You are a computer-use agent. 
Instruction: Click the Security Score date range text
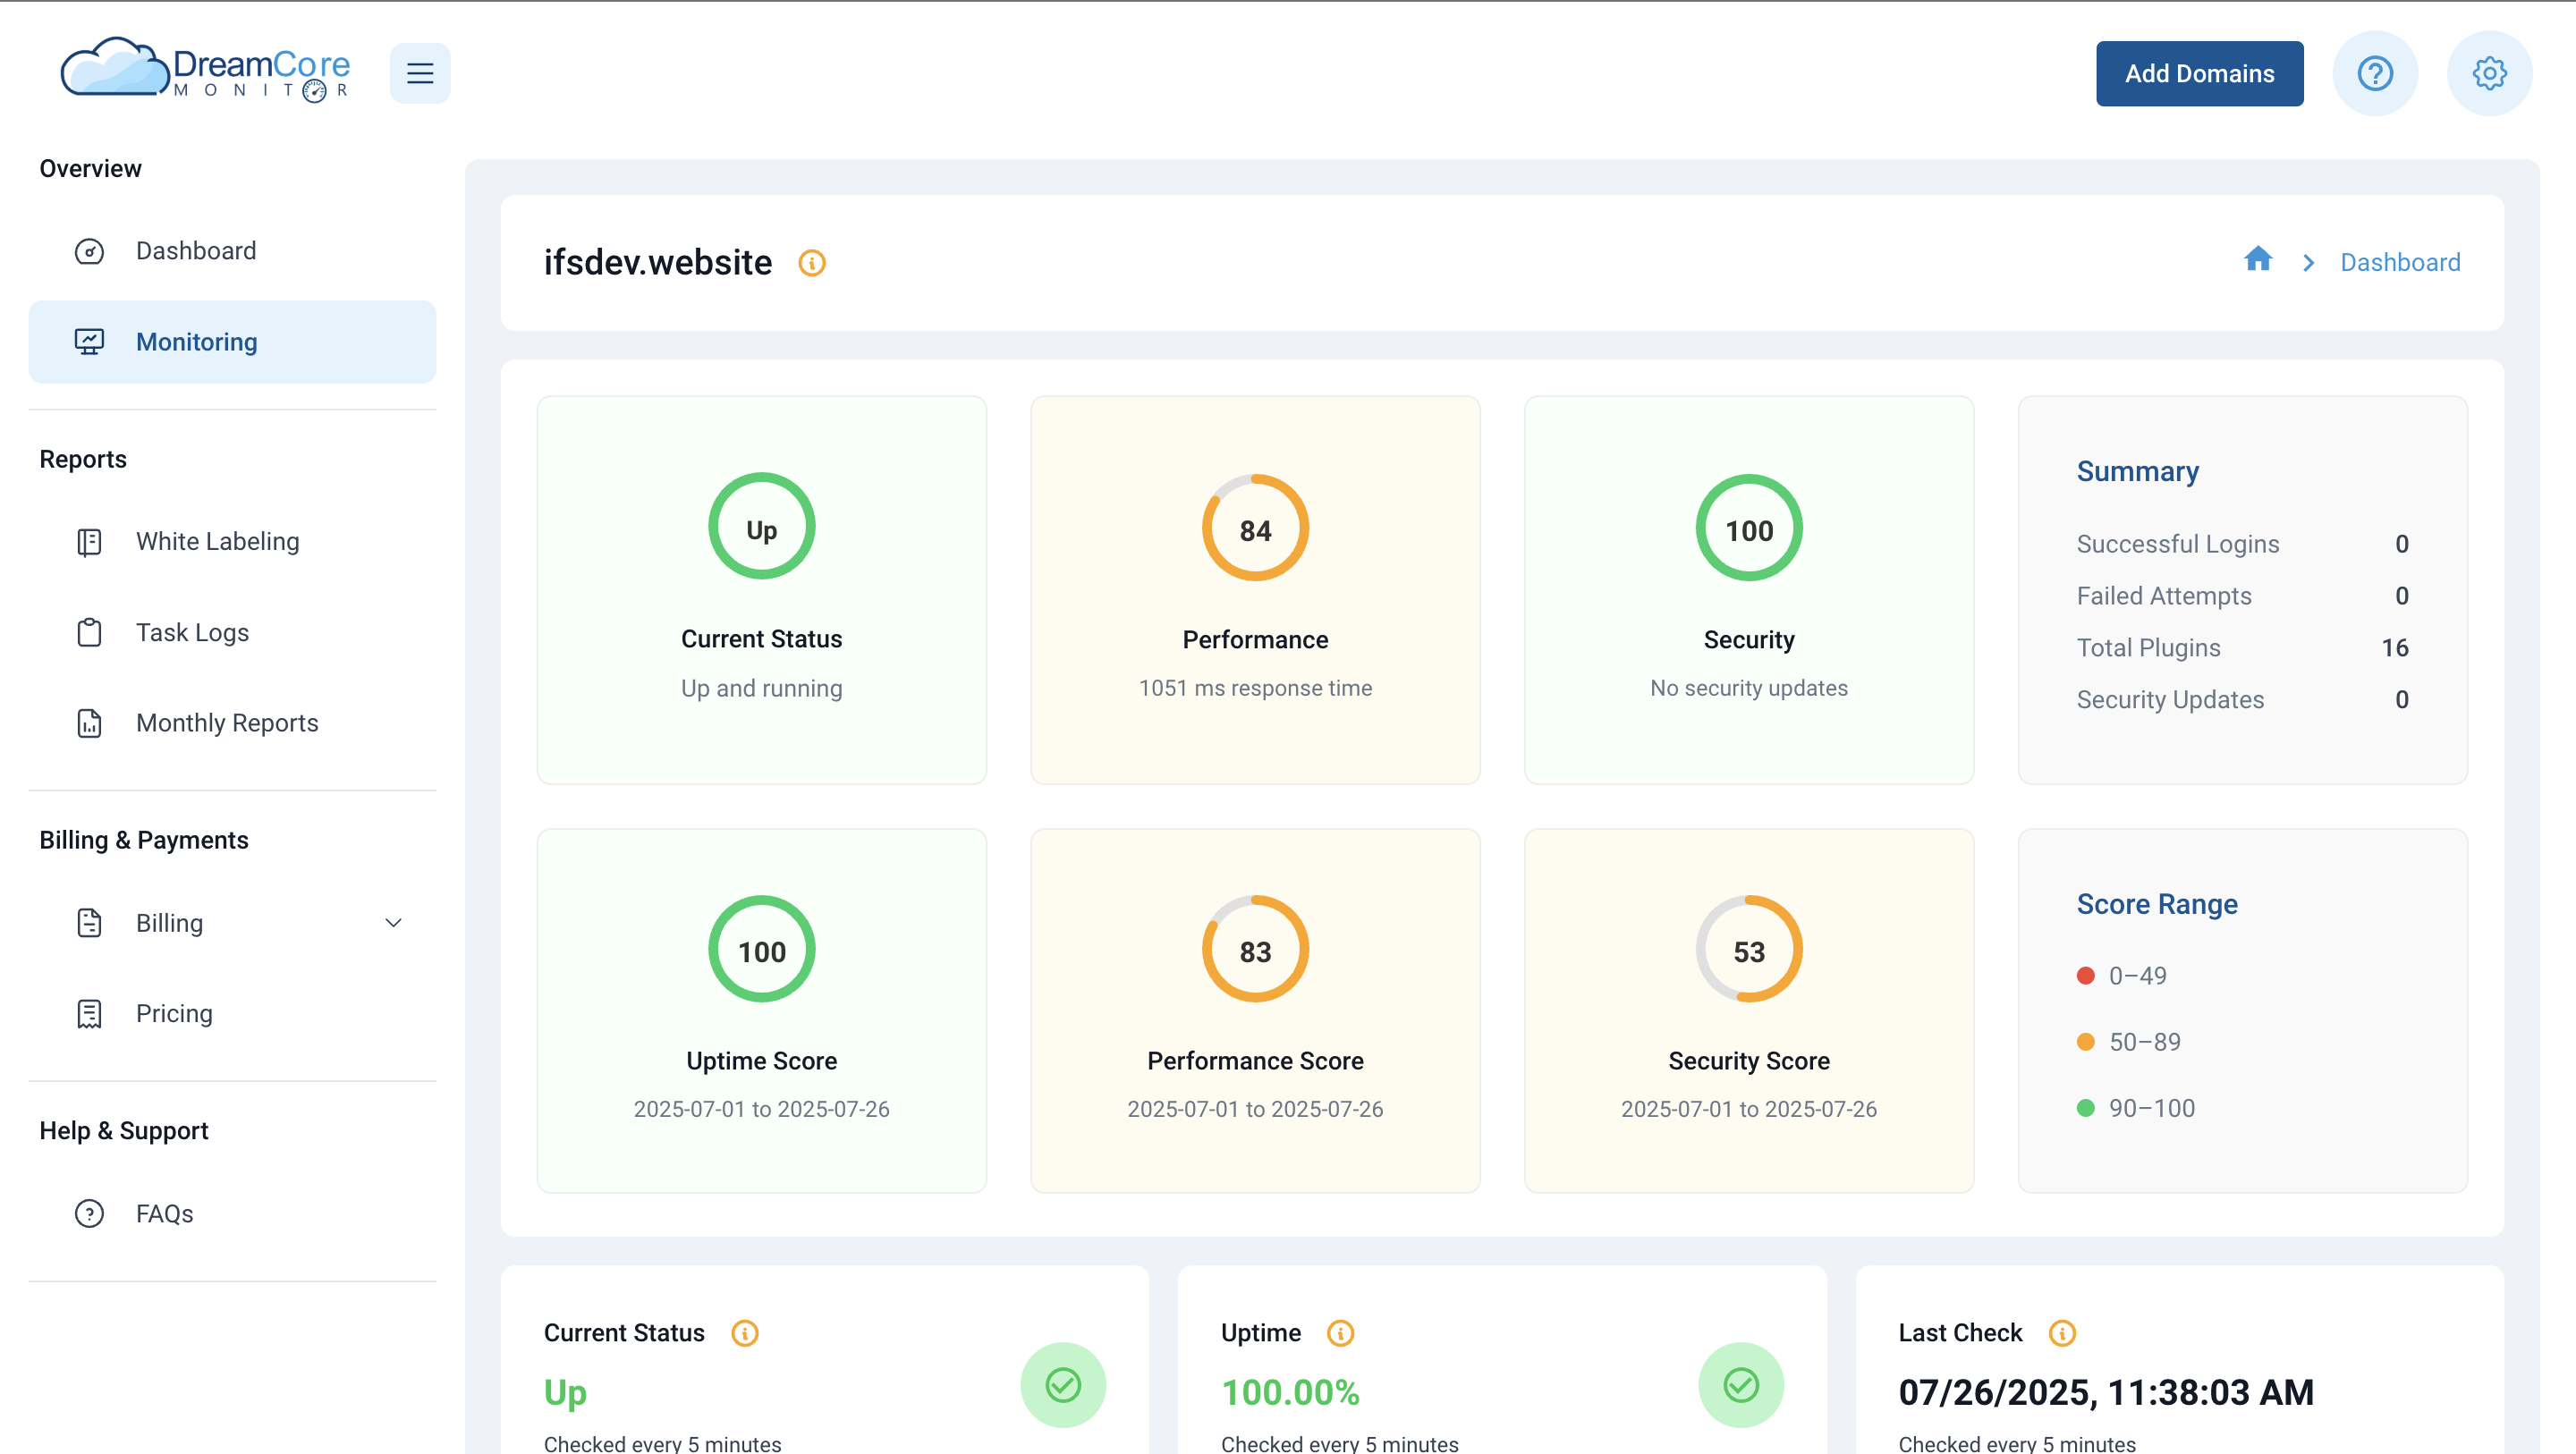click(1749, 1109)
